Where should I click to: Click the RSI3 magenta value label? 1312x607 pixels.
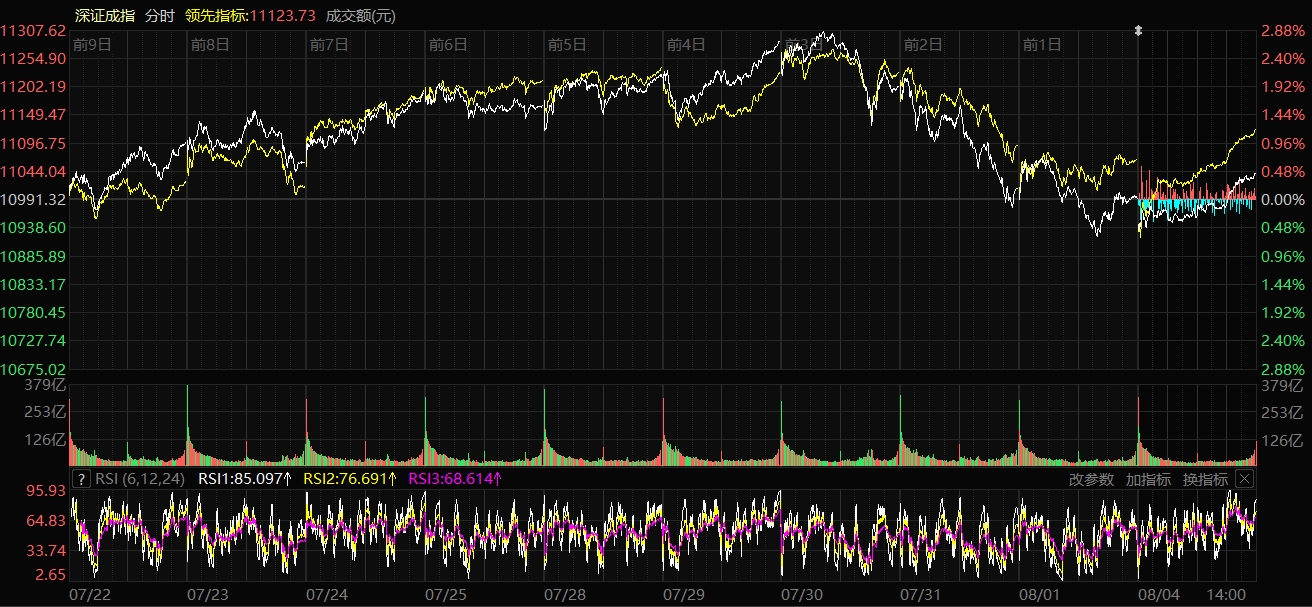455,479
